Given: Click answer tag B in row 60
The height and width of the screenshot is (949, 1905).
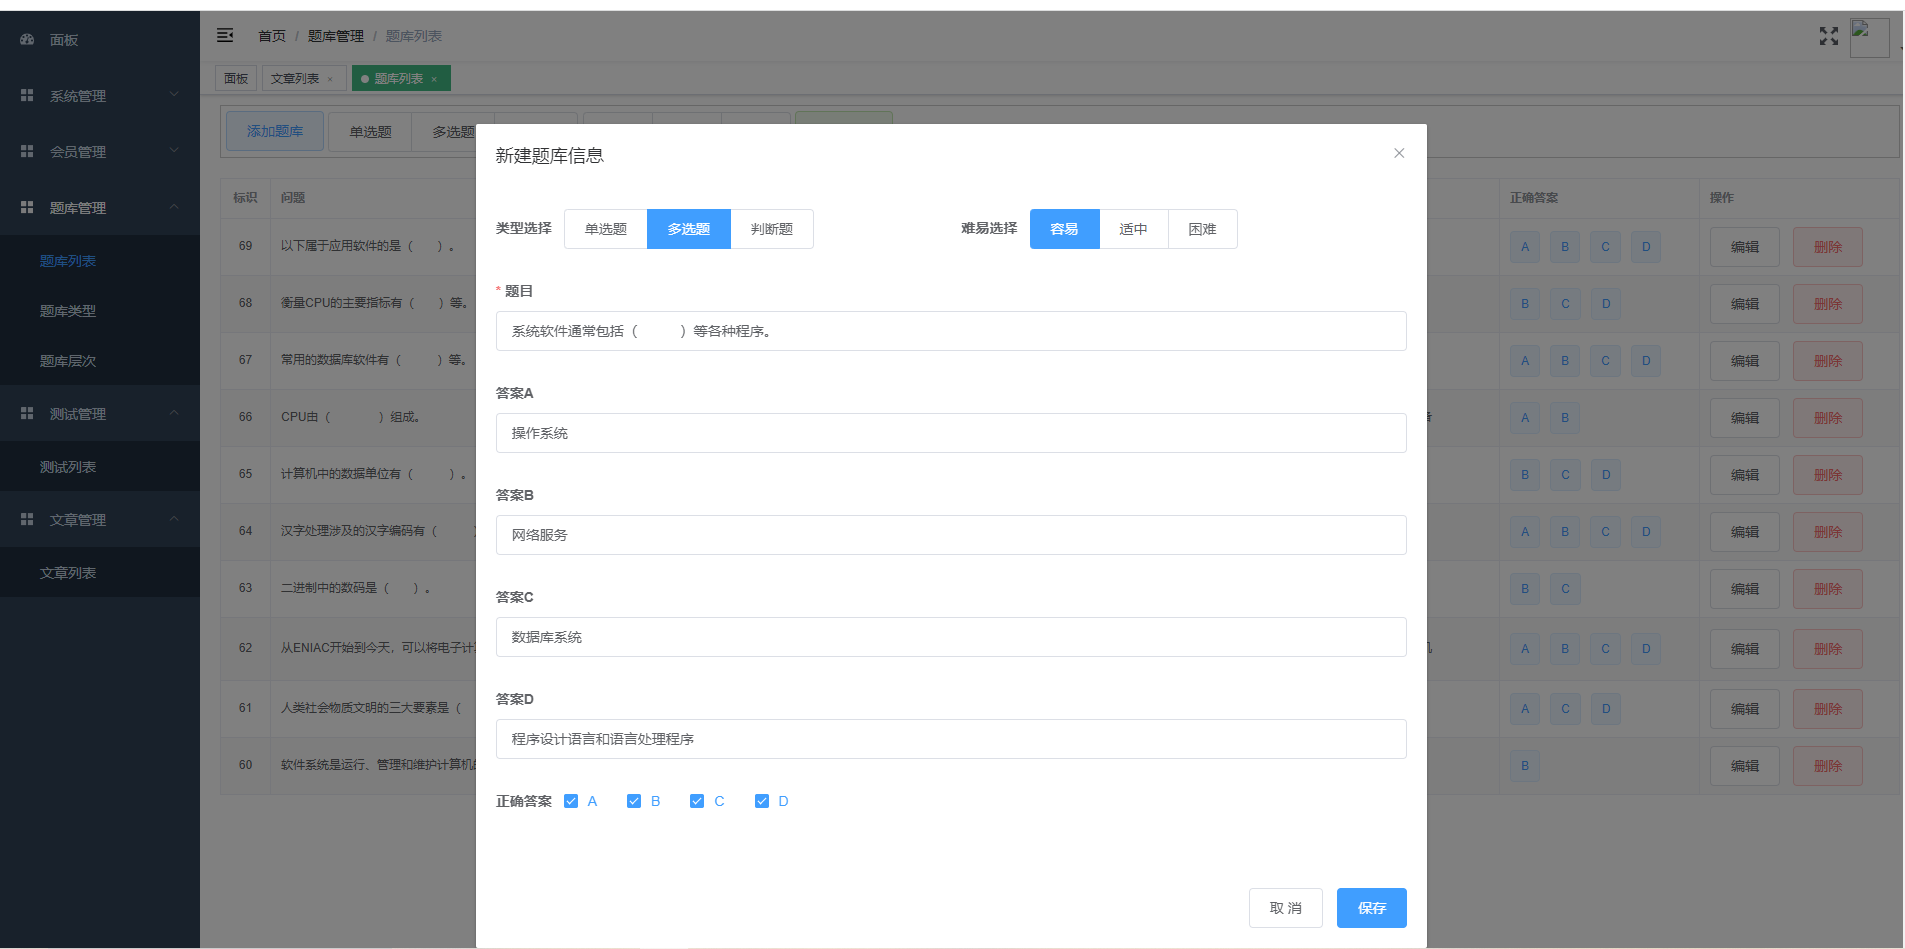Looking at the screenshot, I should pyautogui.click(x=1525, y=766).
